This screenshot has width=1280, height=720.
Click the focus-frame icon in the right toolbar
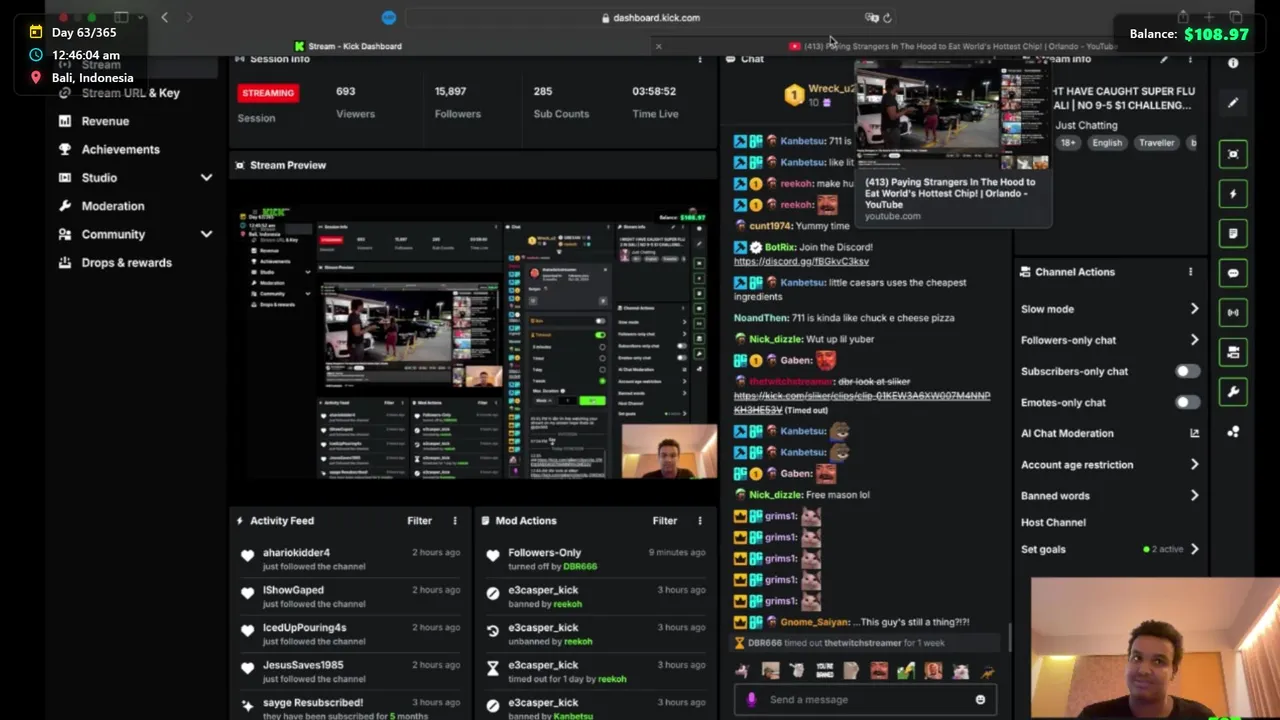1233,154
